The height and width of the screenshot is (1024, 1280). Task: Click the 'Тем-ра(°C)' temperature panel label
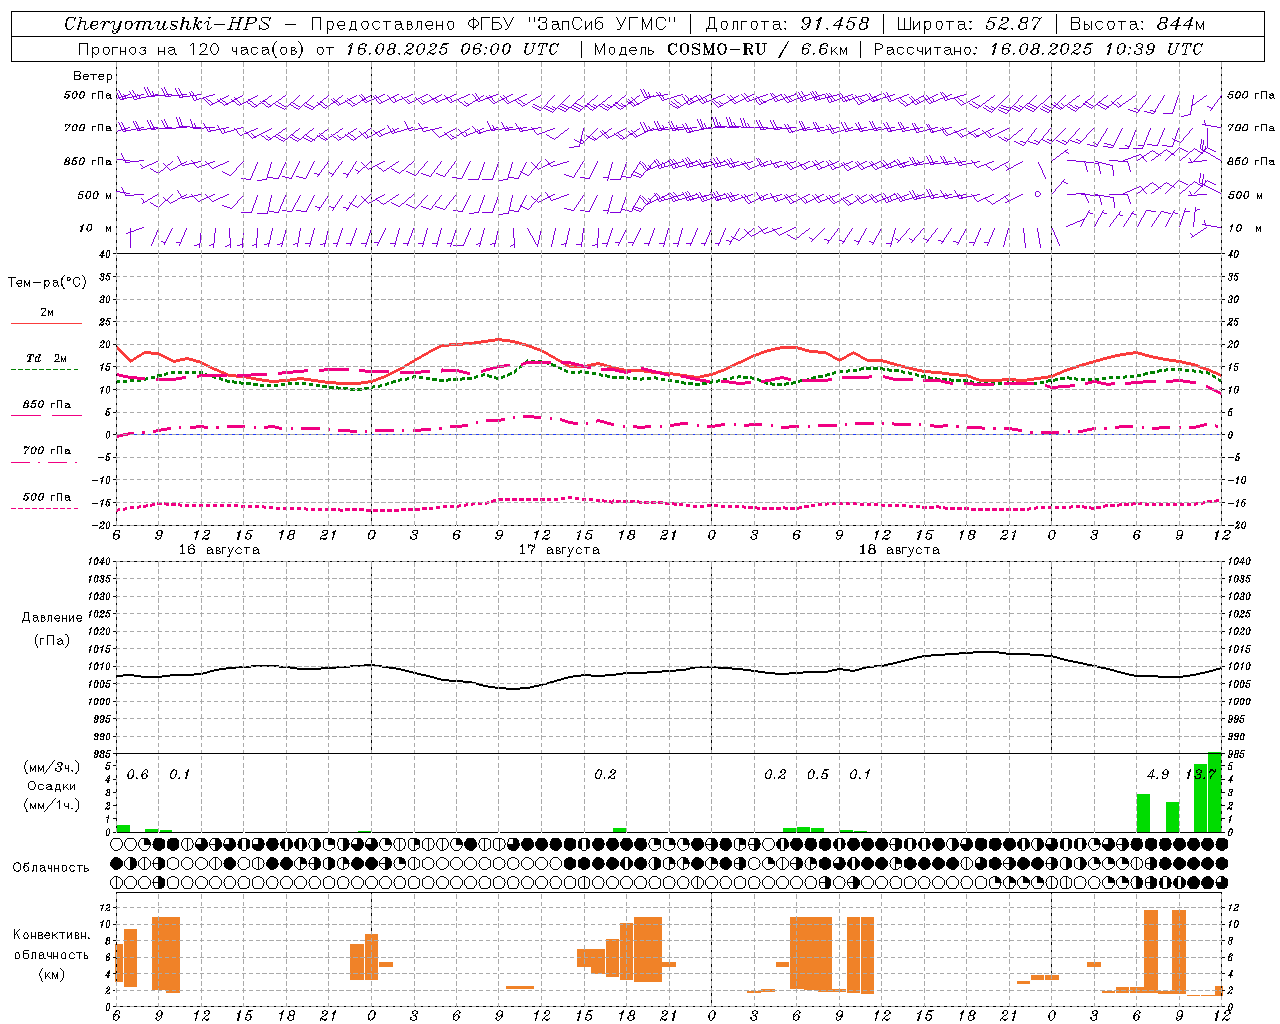point(47,283)
